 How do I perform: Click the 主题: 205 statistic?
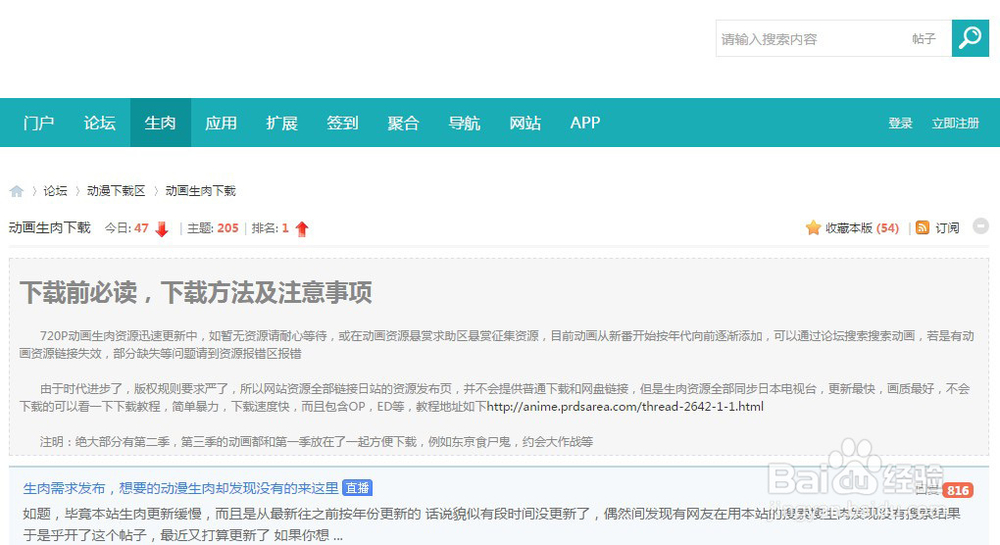(212, 228)
